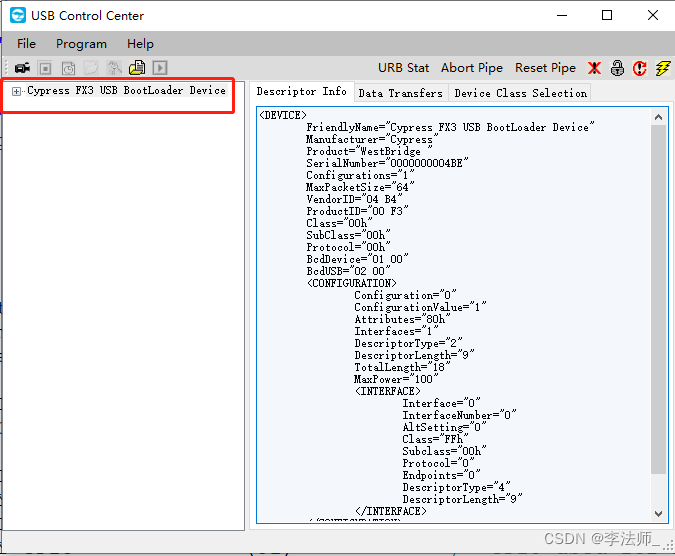
Task: Click the SerialNumber="0000000004BE" line
Action: [x=387, y=164]
